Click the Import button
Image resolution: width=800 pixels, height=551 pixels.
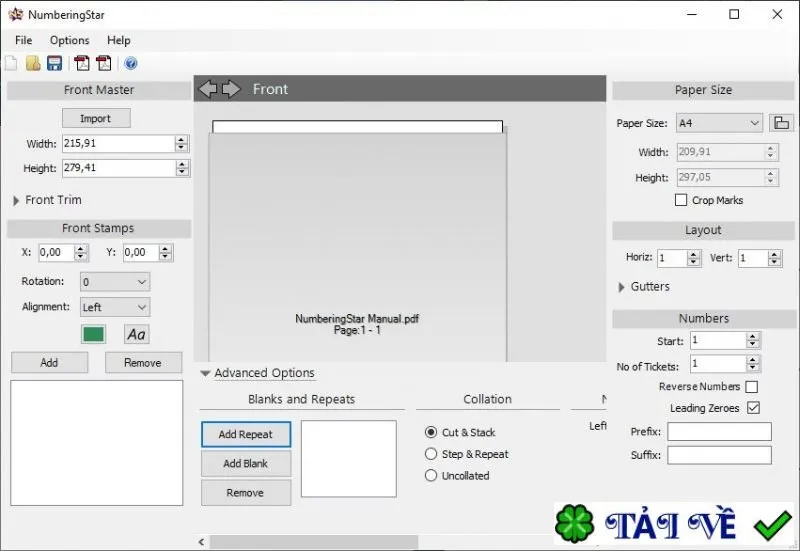point(96,118)
